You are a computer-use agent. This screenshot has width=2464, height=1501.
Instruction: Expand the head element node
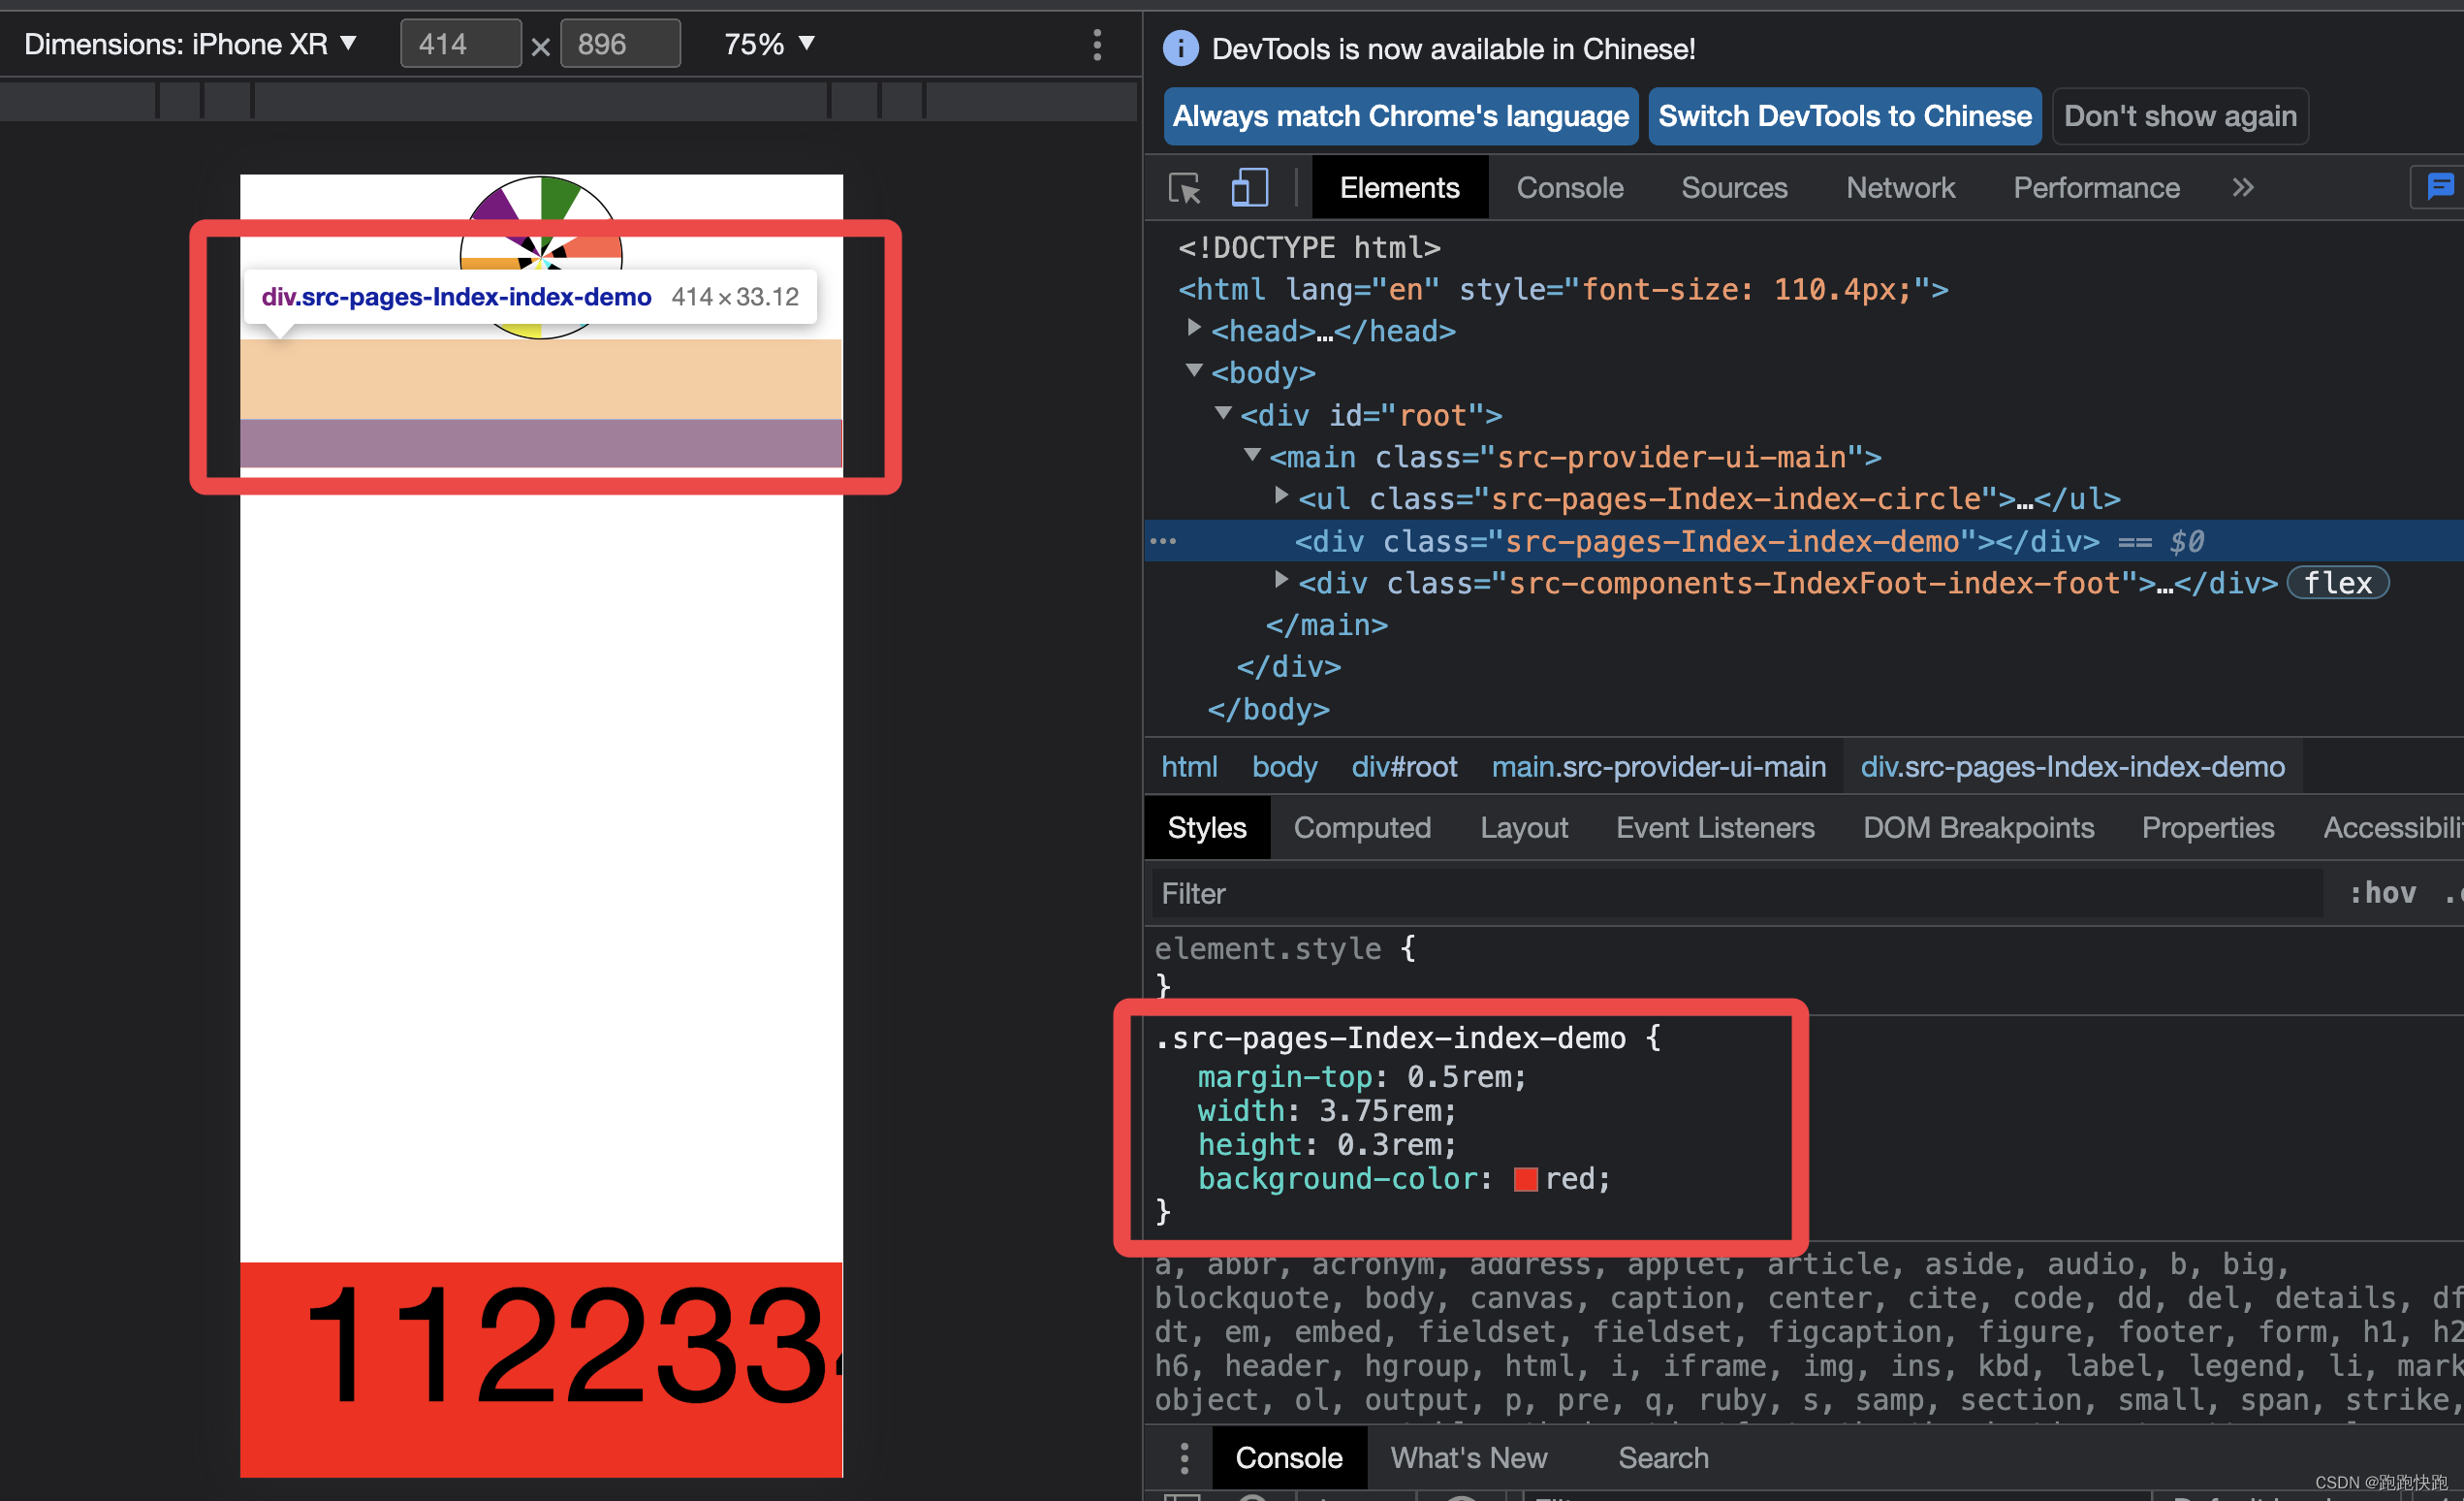coord(1193,328)
